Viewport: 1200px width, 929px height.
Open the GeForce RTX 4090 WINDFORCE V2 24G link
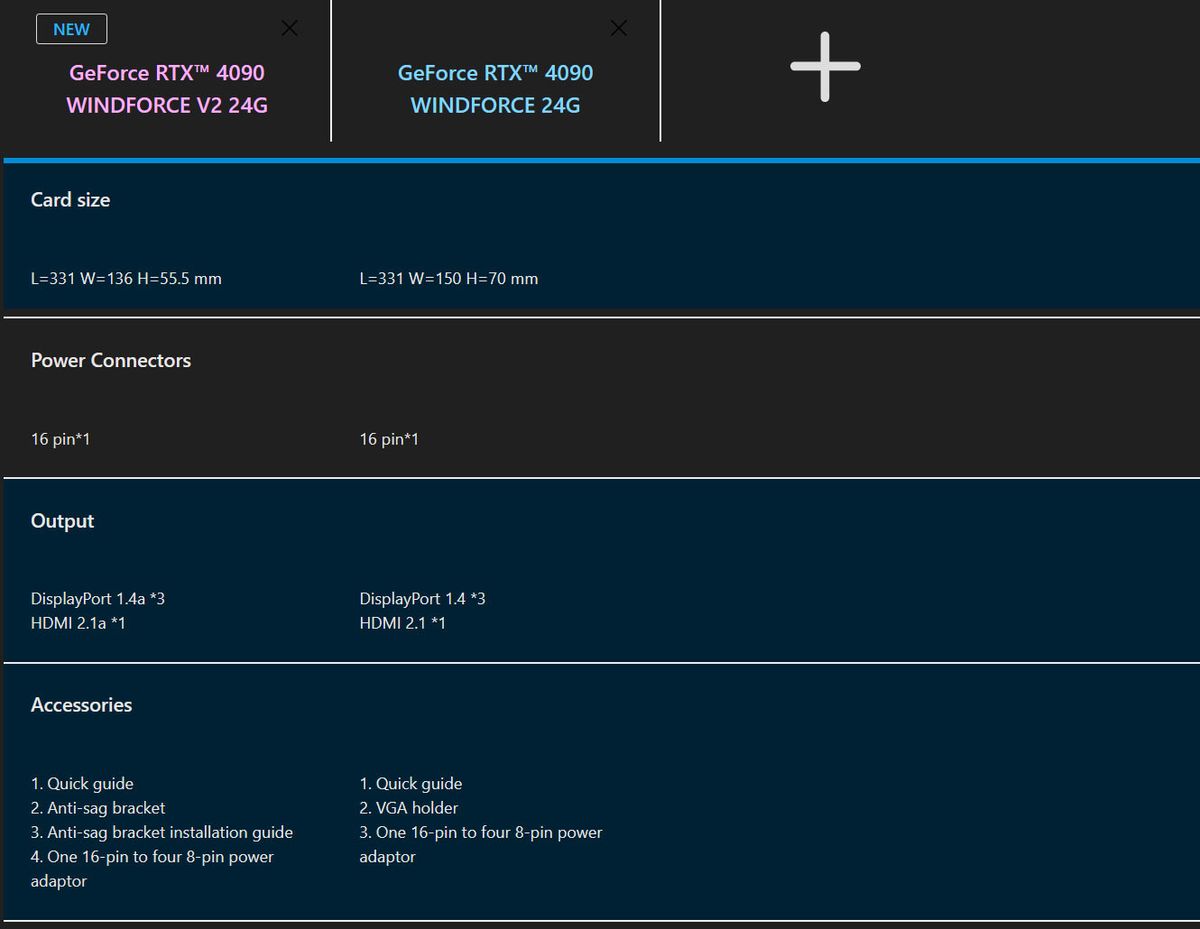click(167, 89)
